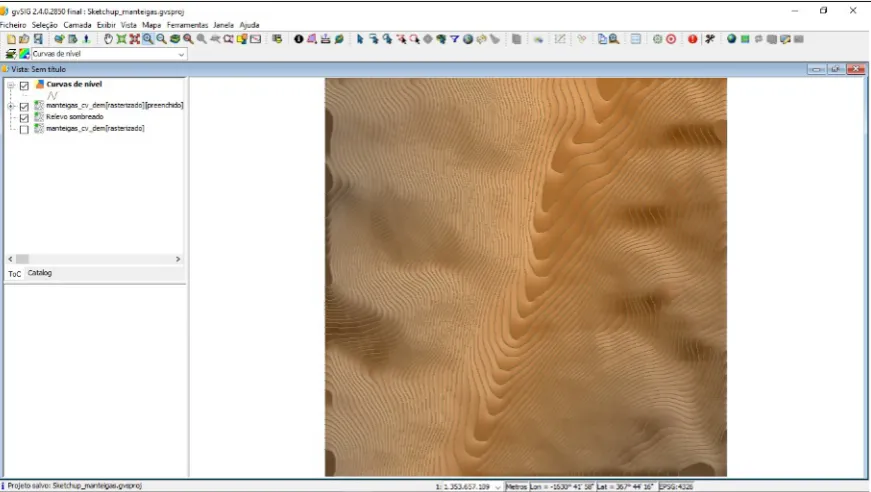
Task: Click the green gear icon
Action: (658, 39)
